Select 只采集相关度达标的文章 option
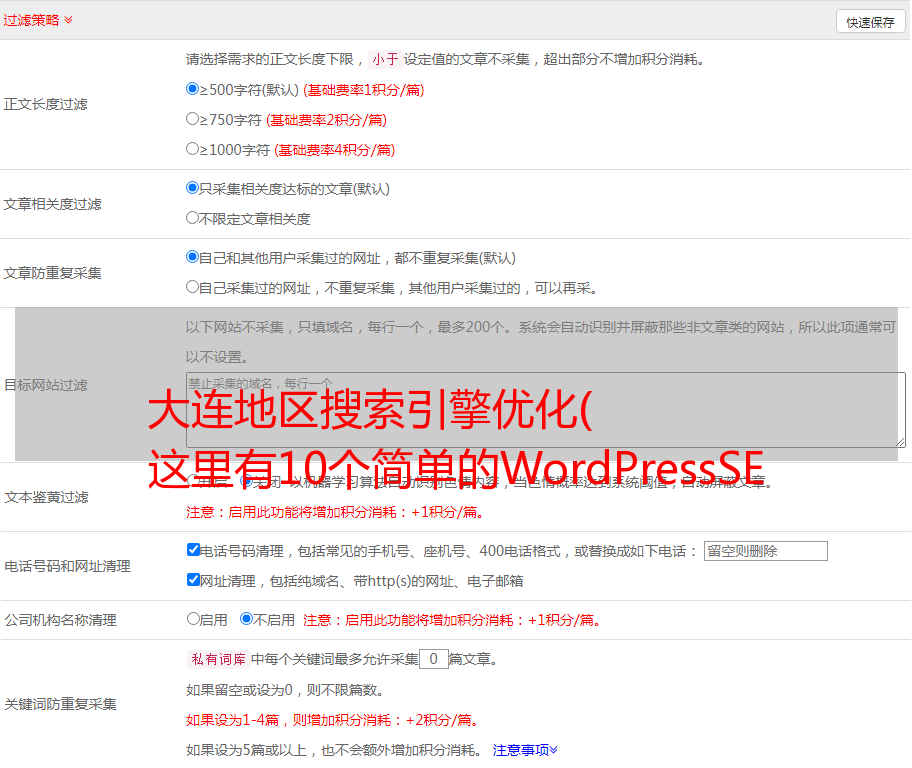This screenshot has height=768, width=912. point(192,188)
